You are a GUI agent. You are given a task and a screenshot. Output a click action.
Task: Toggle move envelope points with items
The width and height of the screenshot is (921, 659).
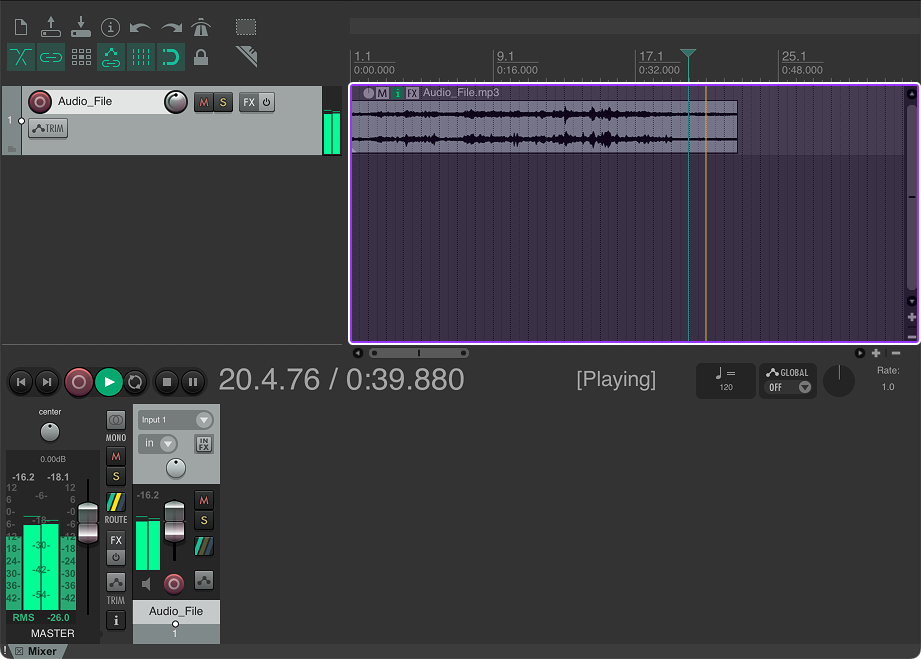[x=110, y=57]
